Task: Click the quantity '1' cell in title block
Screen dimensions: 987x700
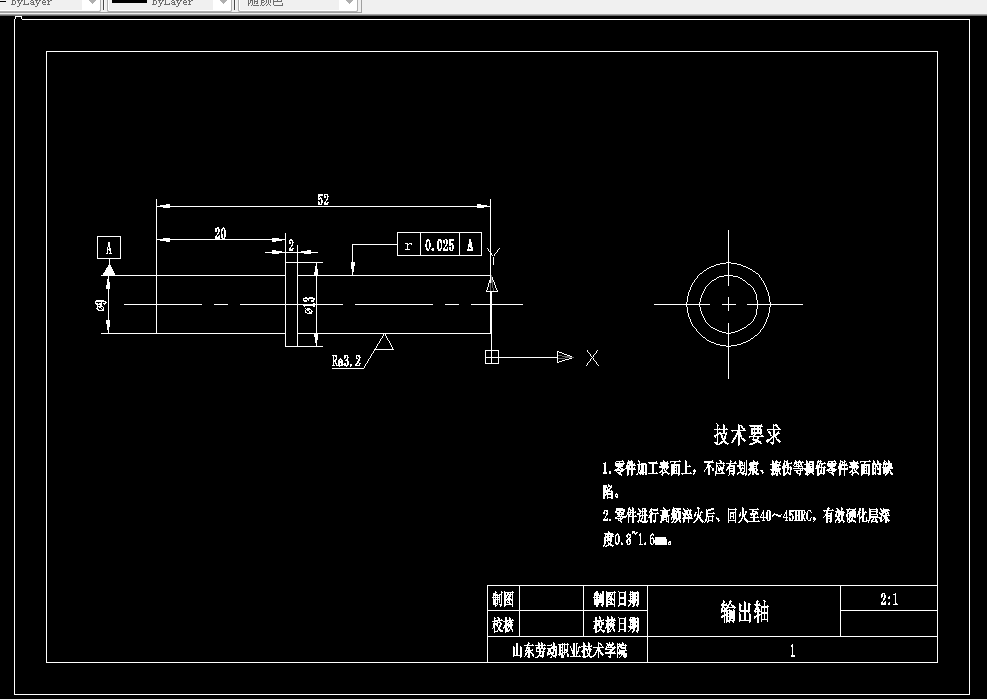Action: click(x=792, y=650)
